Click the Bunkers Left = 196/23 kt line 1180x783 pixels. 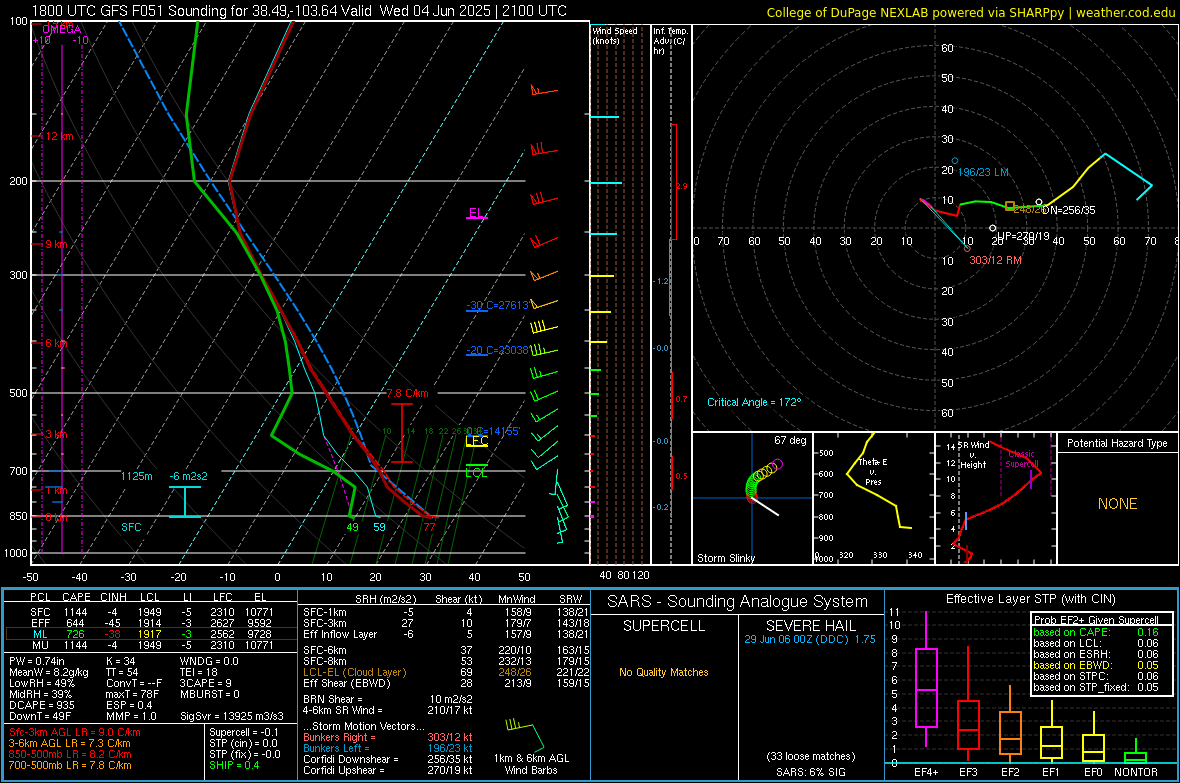click(x=388, y=748)
